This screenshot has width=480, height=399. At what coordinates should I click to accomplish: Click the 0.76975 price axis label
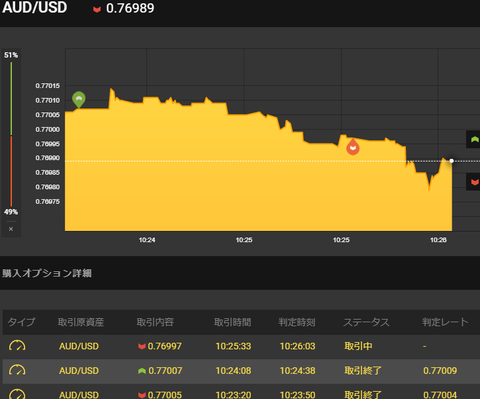48,202
